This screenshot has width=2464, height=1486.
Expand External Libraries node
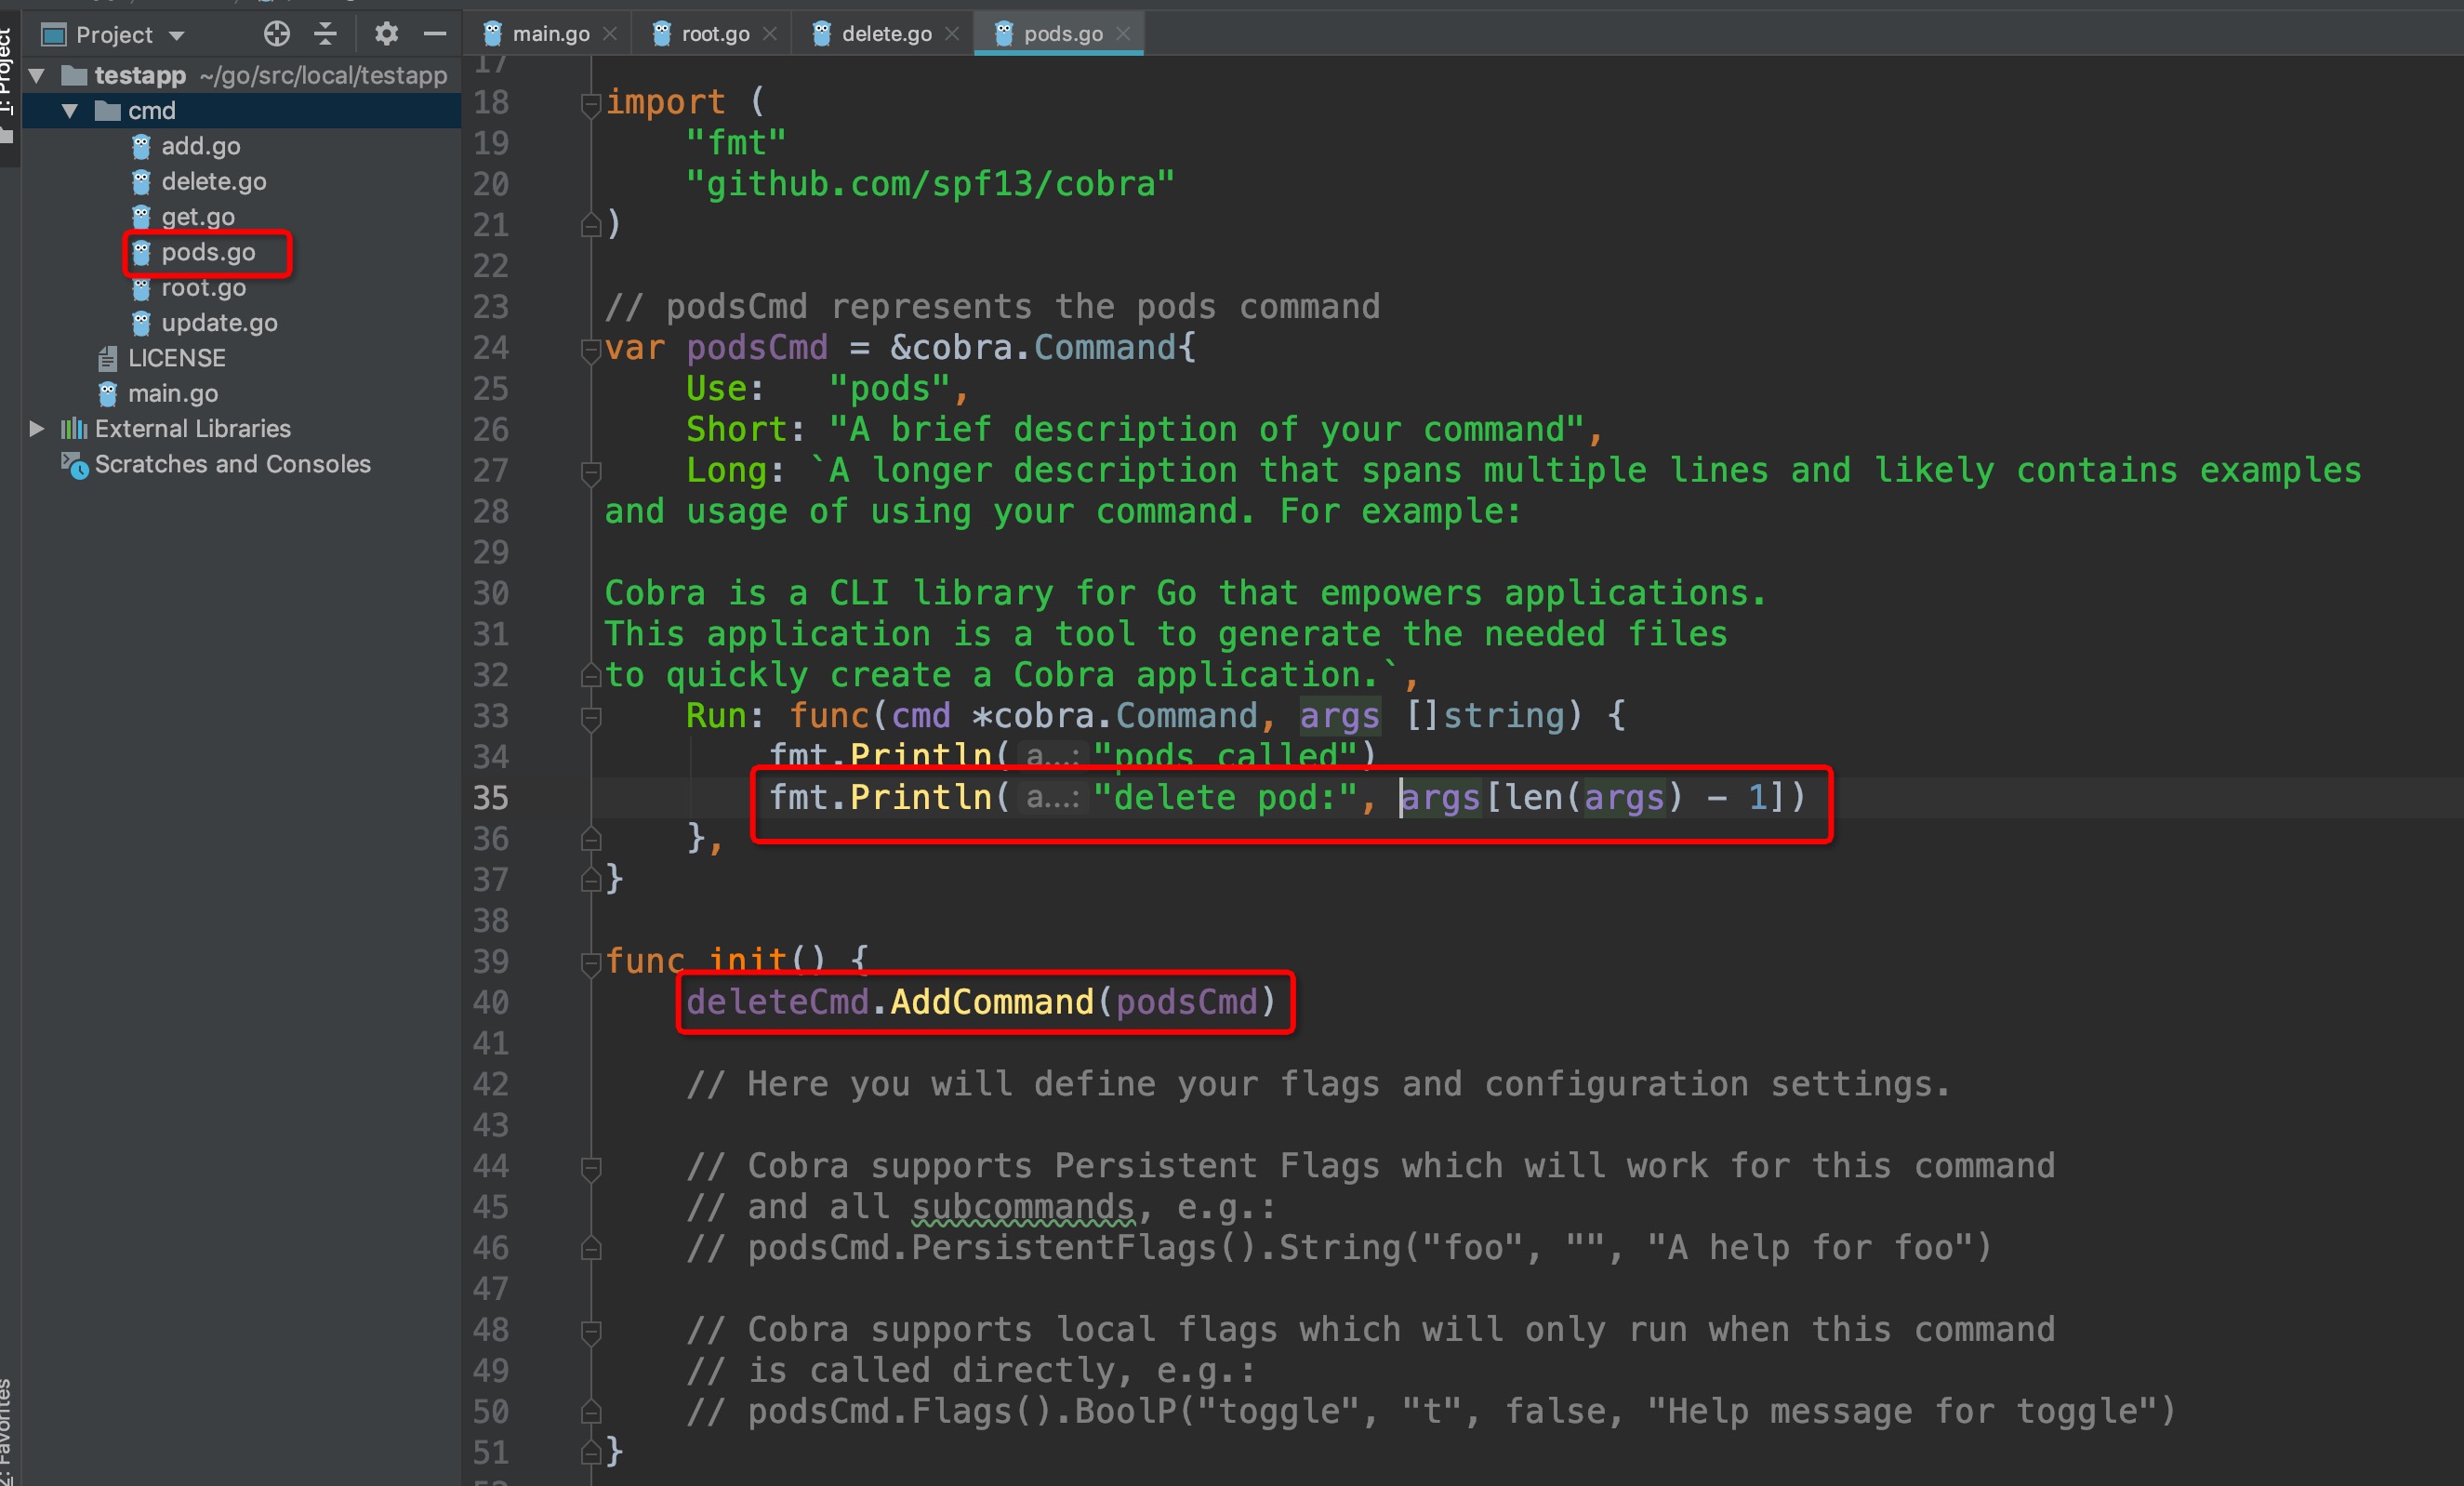click(37, 429)
